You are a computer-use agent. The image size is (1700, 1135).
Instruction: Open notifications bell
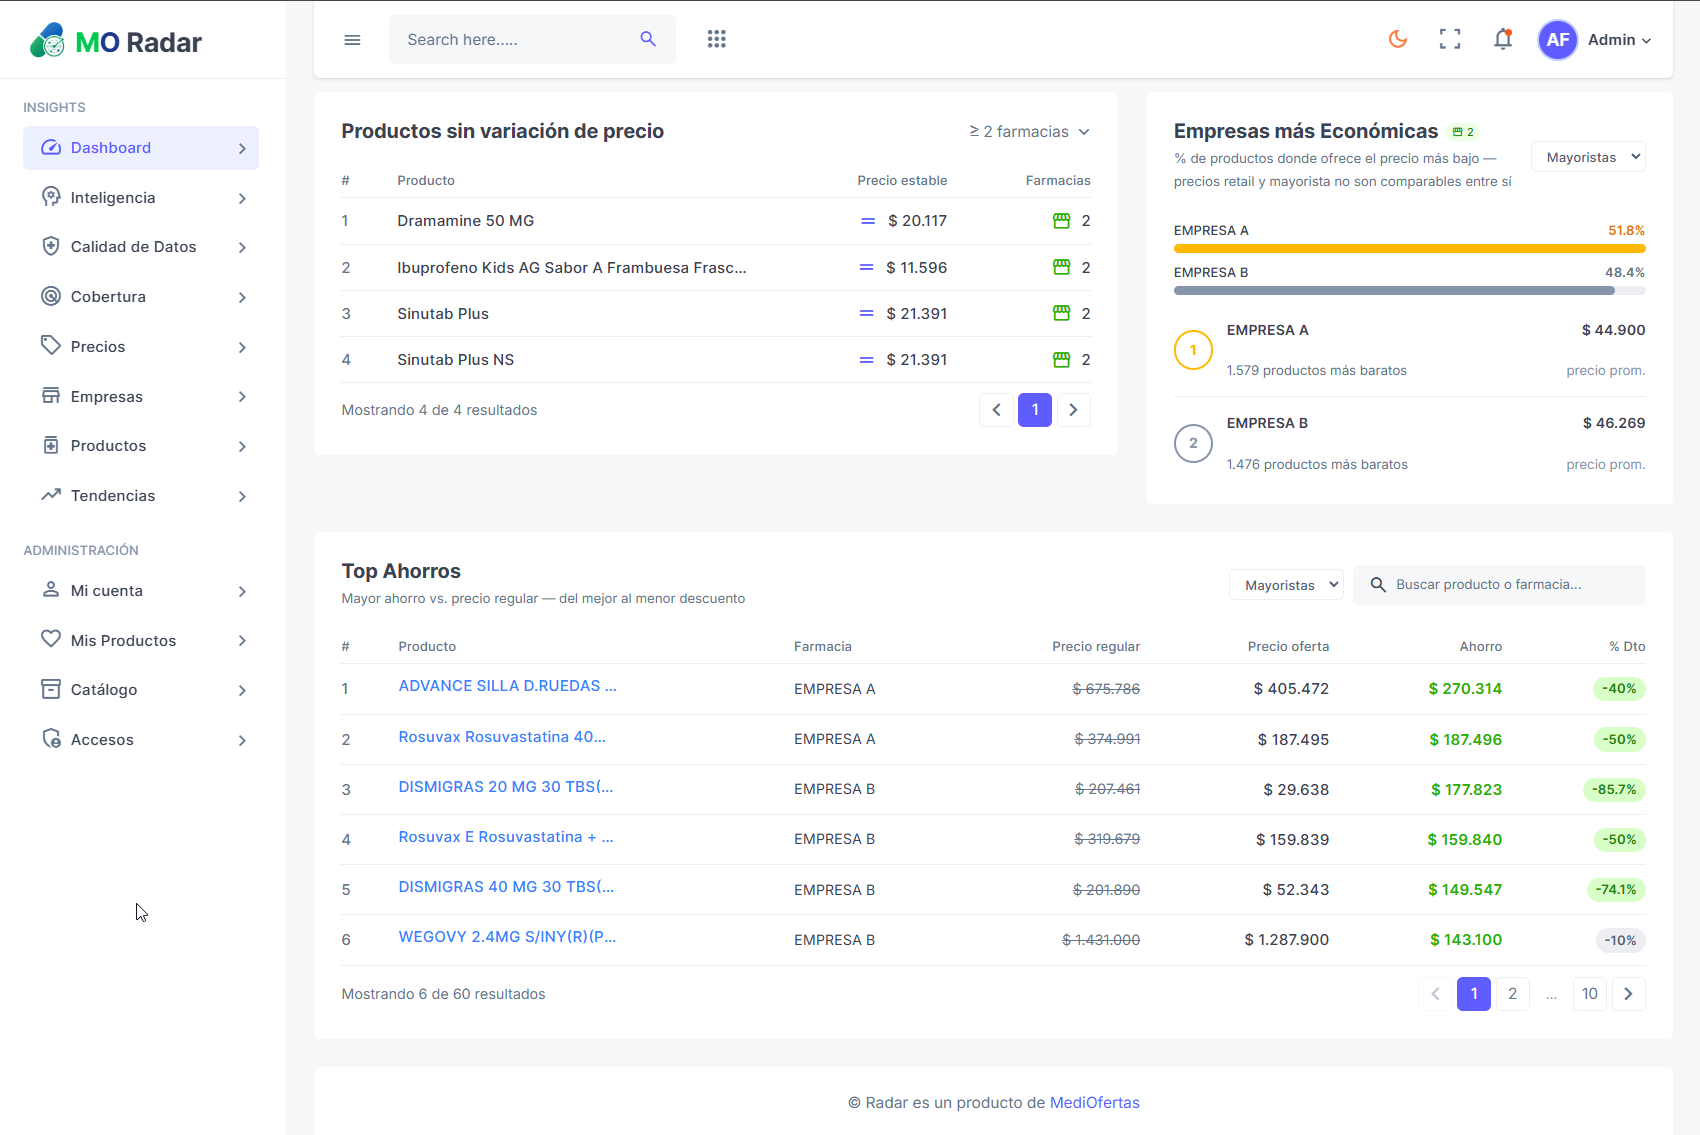[1502, 39]
